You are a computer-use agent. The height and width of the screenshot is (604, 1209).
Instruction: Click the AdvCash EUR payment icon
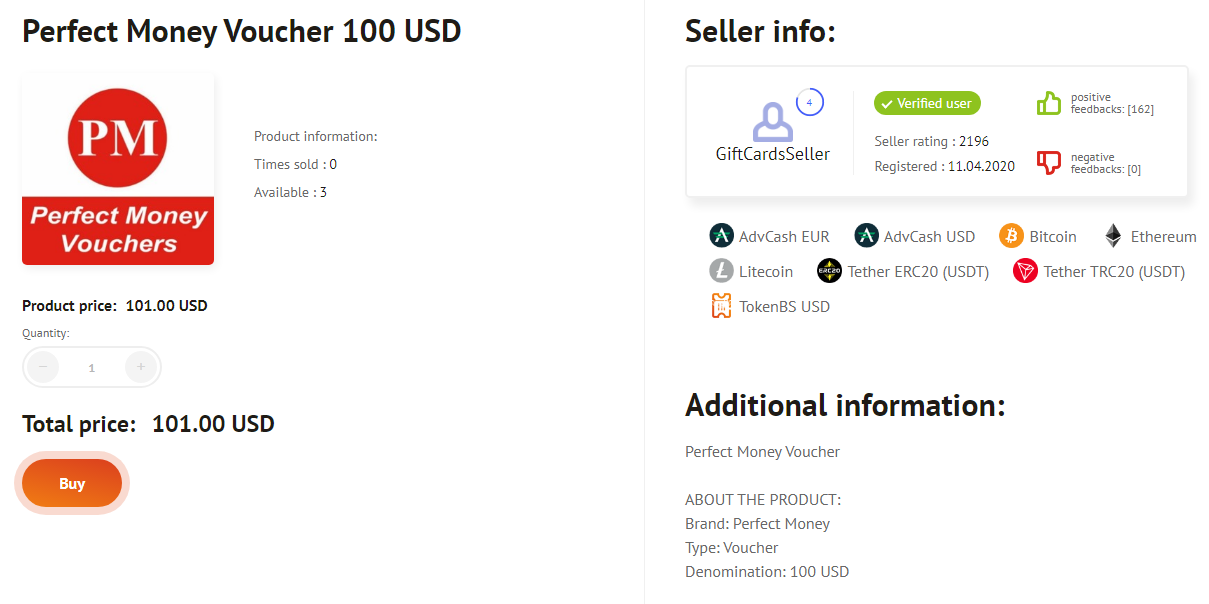pos(721,236)
